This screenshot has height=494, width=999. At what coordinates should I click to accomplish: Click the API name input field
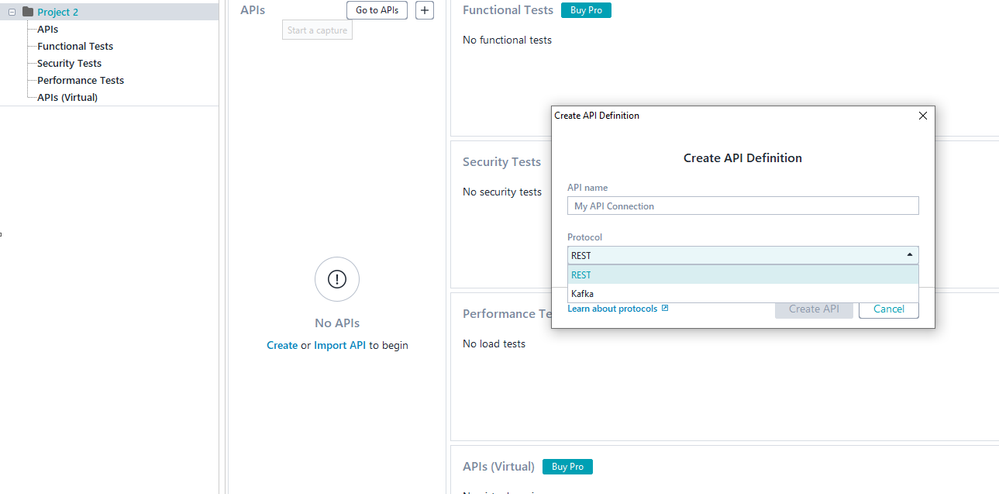click(x=742, y=206)
